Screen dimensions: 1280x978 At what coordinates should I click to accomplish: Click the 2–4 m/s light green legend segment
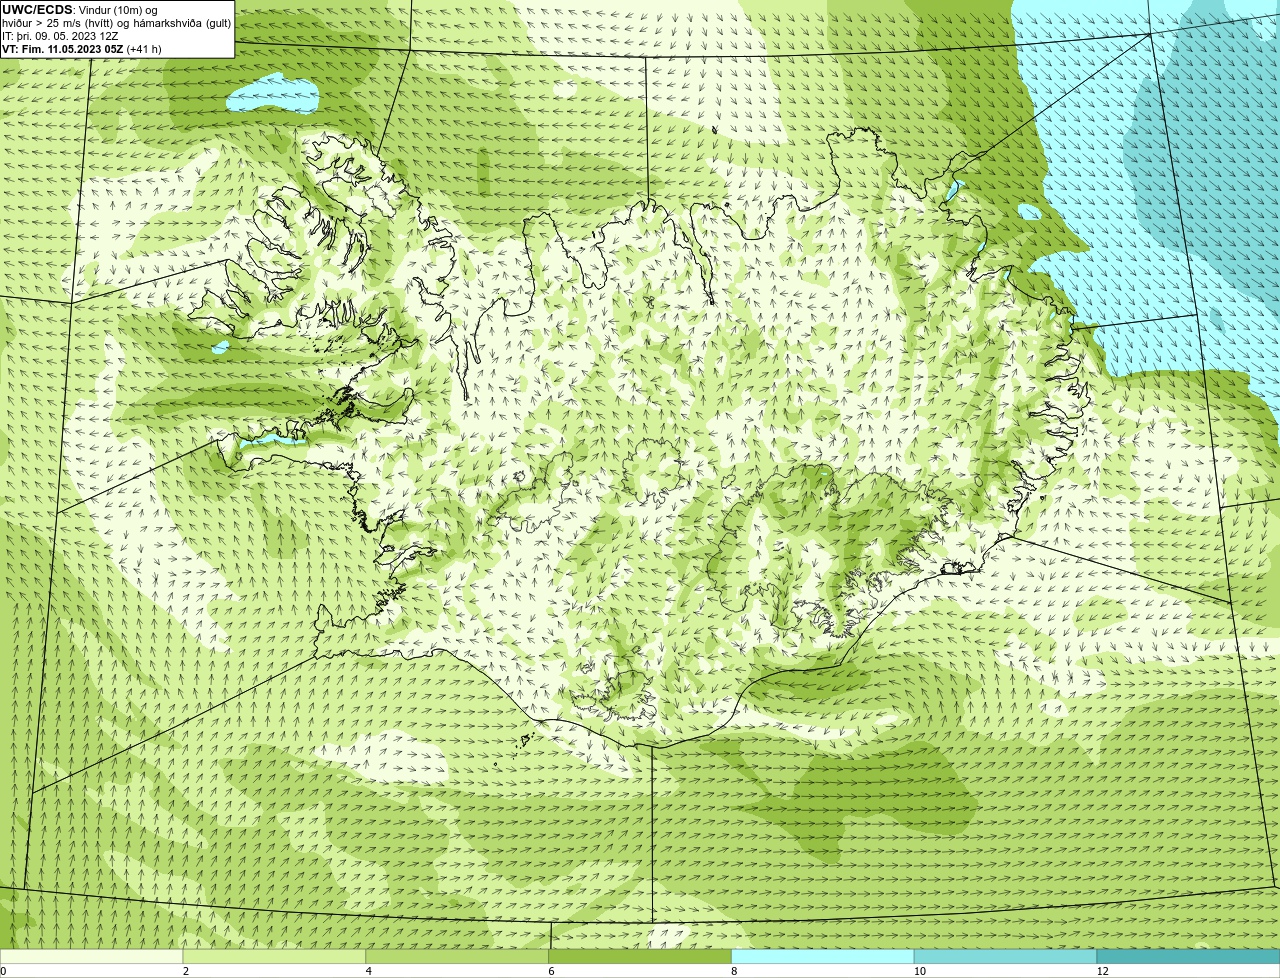275,957
